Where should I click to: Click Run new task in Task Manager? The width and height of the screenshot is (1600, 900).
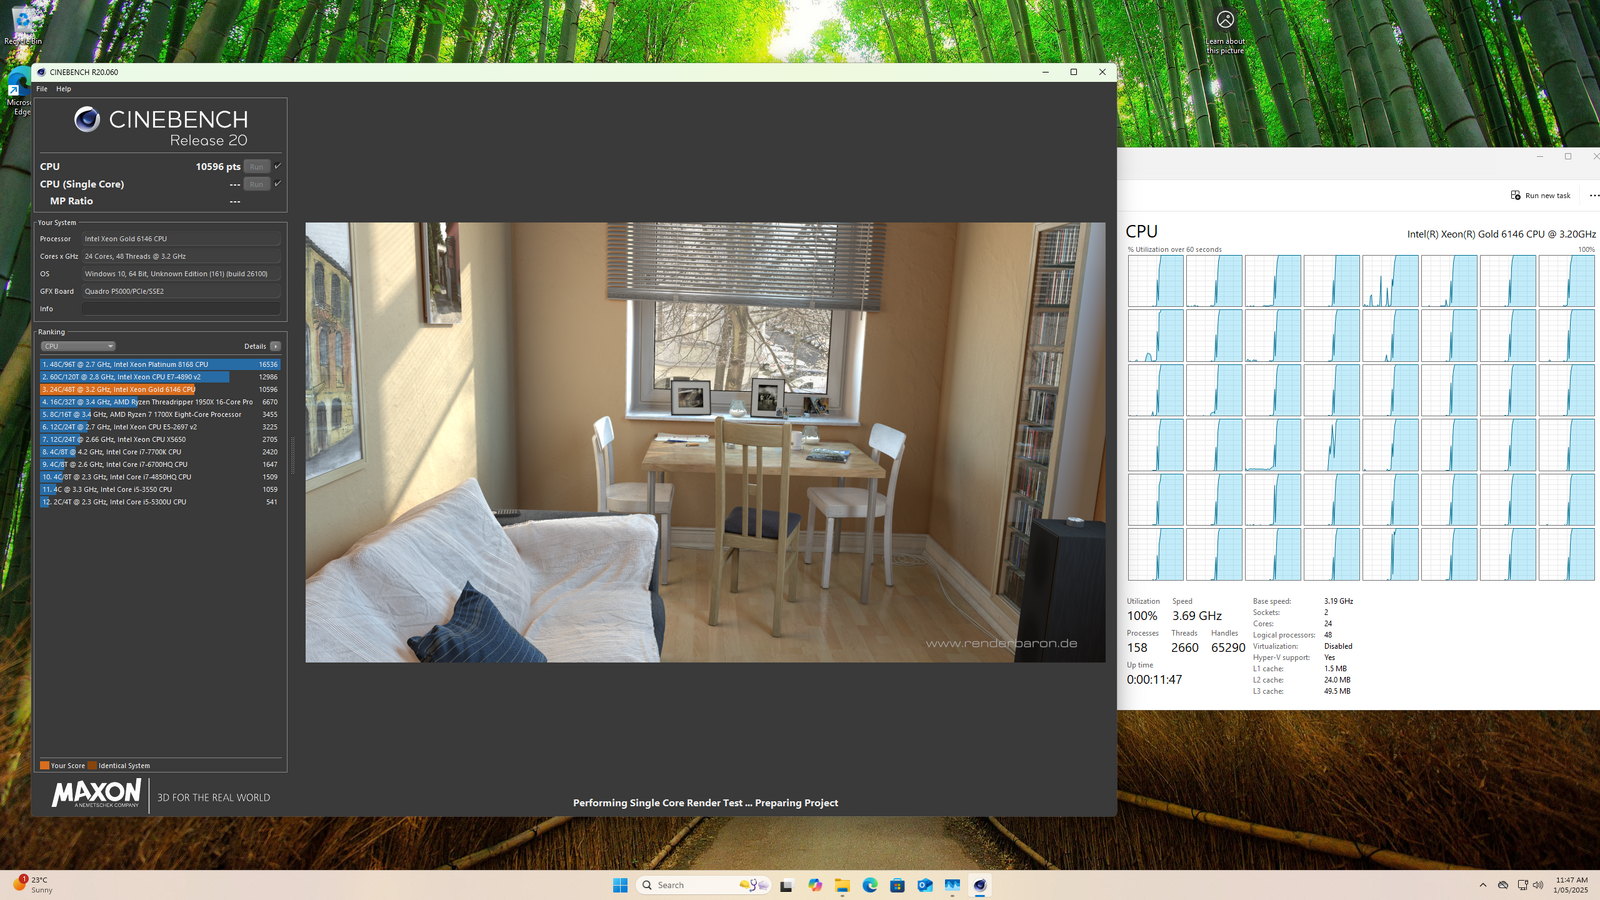[x=1541, y=195]
